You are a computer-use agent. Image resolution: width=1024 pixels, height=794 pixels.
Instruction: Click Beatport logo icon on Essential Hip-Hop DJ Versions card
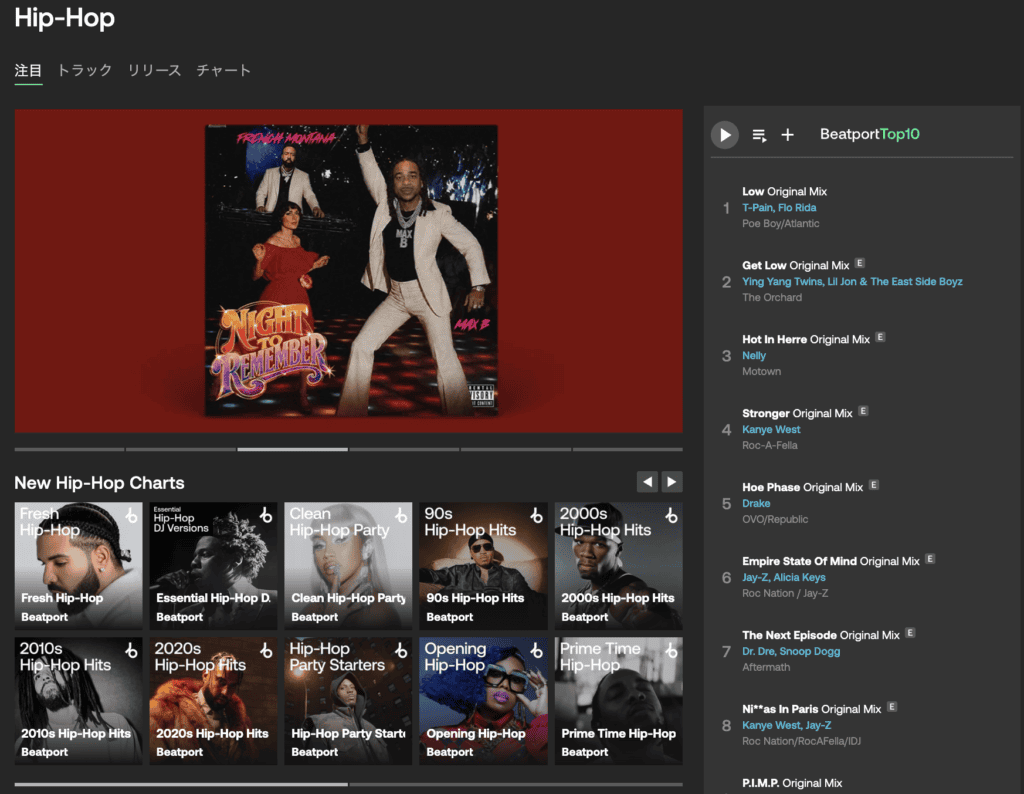coord(266,515)
